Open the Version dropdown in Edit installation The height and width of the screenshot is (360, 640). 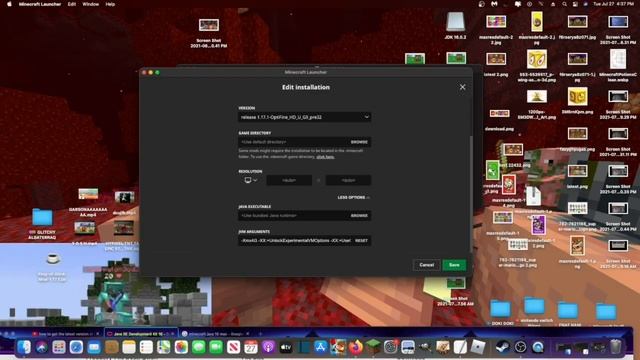(304, 117)
